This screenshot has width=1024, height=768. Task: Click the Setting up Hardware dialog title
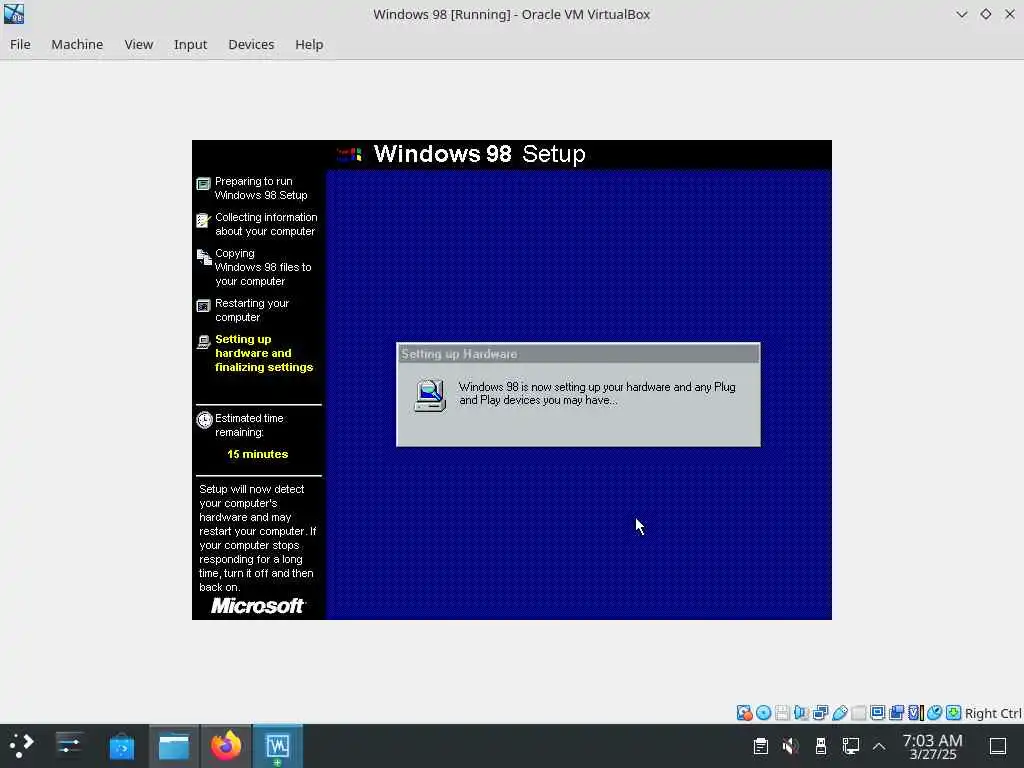(x=459, y=354)
